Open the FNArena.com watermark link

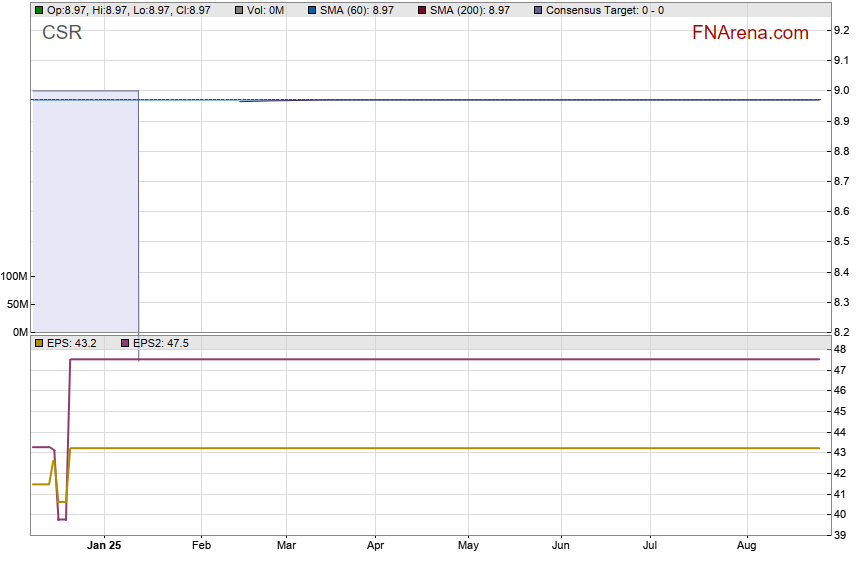pos(749,33)
